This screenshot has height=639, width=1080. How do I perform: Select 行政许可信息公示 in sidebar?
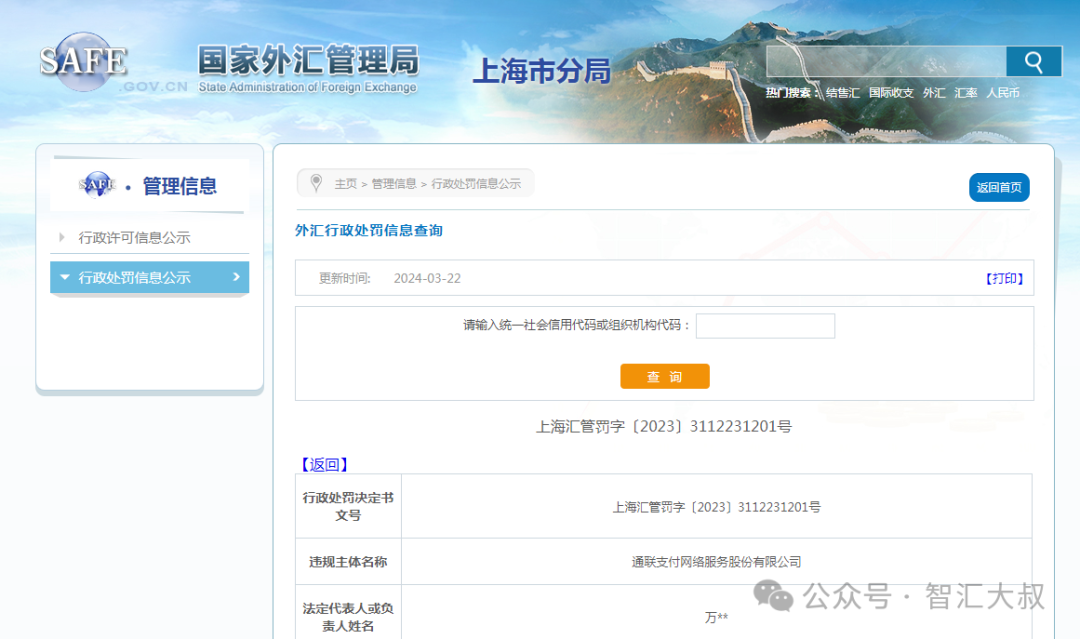[x=134, y=238]
